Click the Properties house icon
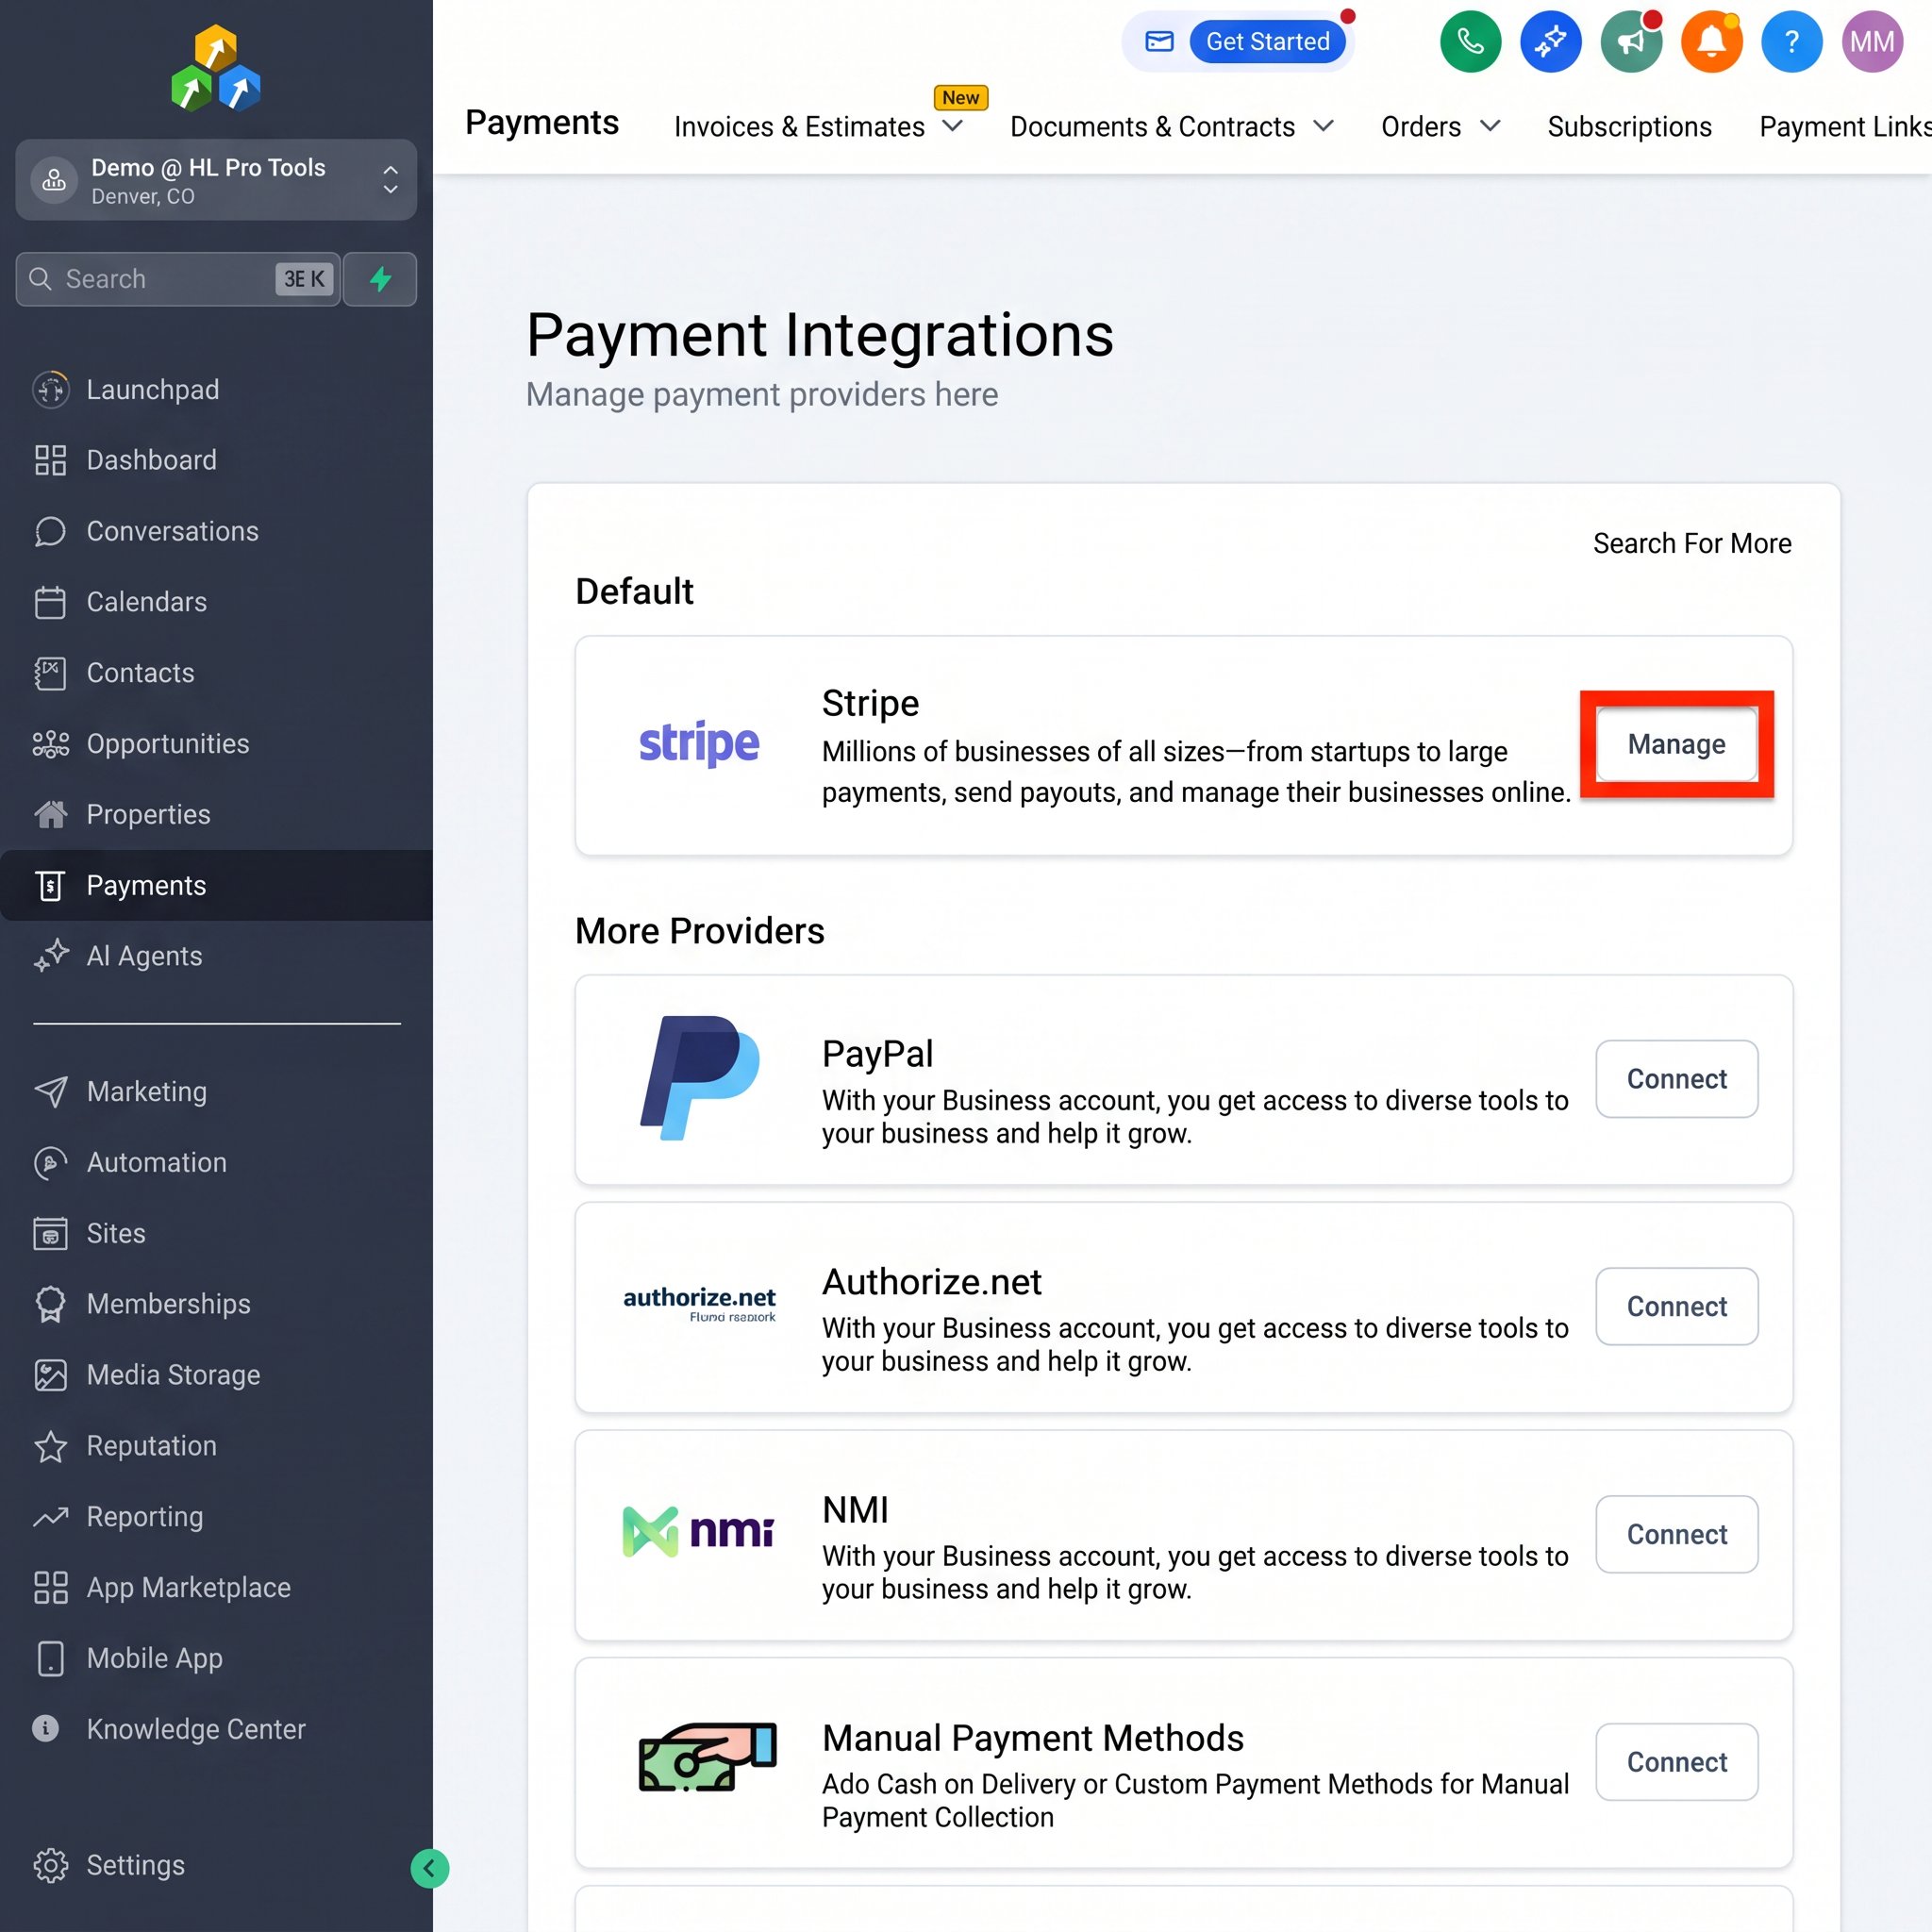 point(50,814)
